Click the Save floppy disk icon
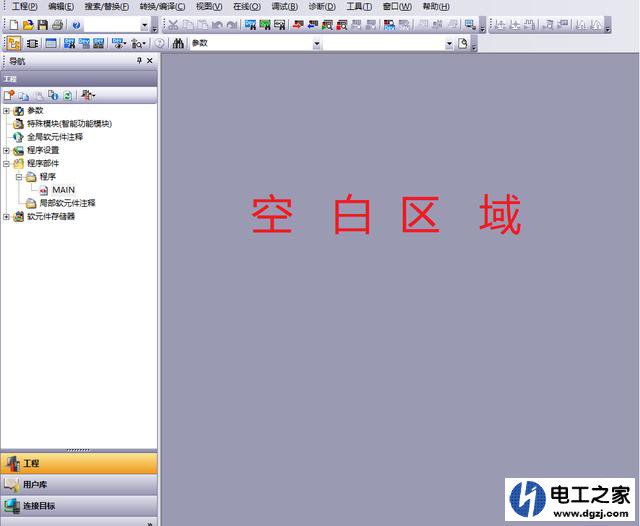Screen dimensions: 640x526 point(42,24)
